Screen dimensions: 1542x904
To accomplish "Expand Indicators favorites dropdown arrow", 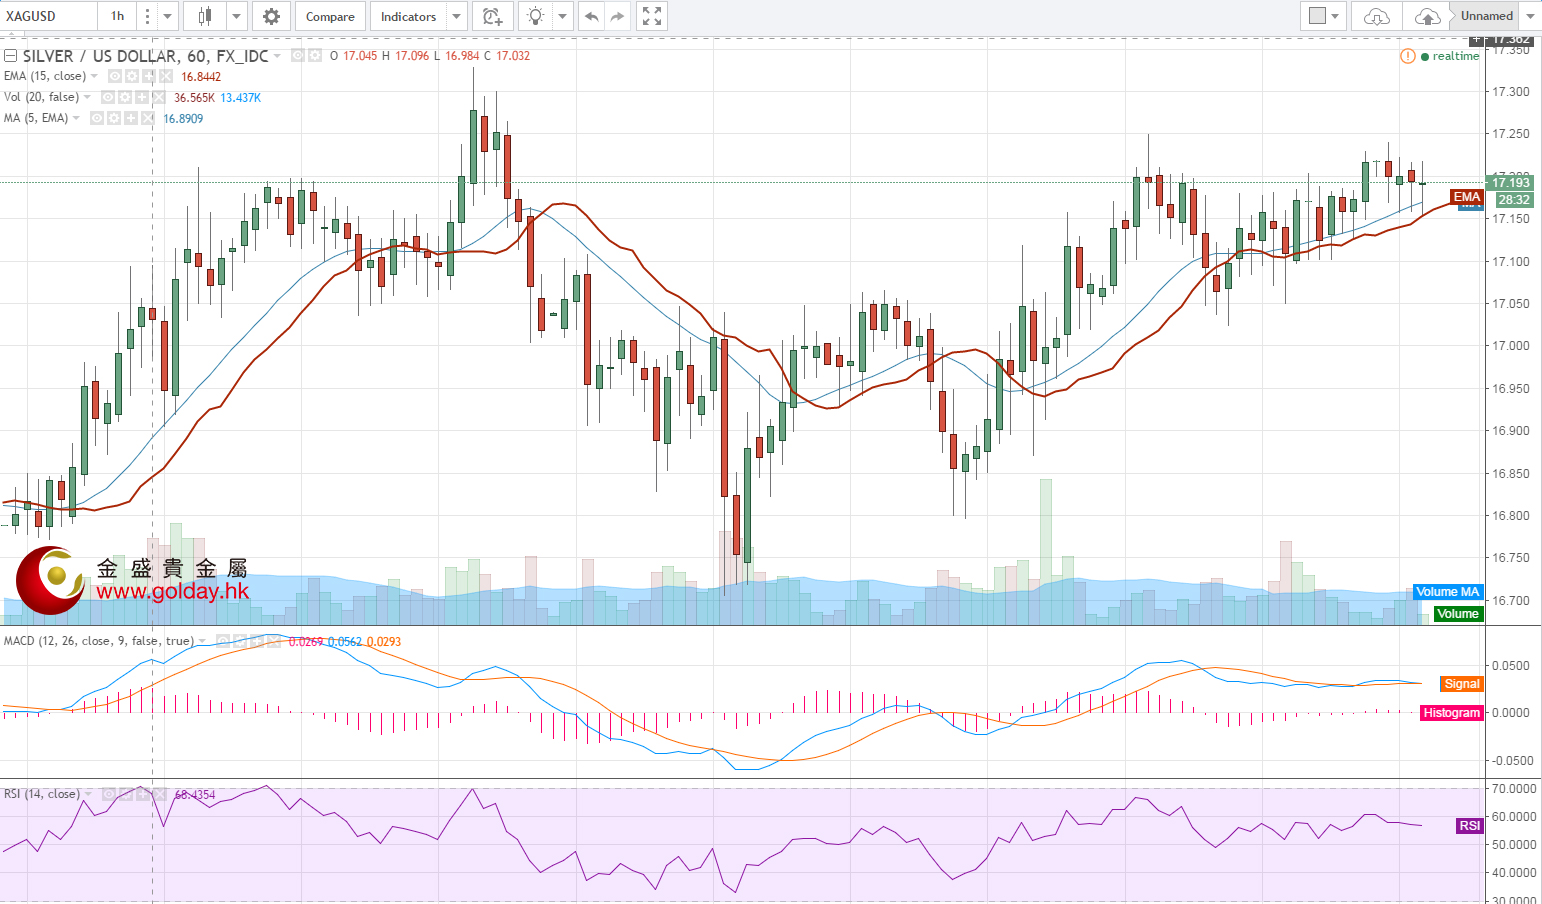I will point(457,16).
